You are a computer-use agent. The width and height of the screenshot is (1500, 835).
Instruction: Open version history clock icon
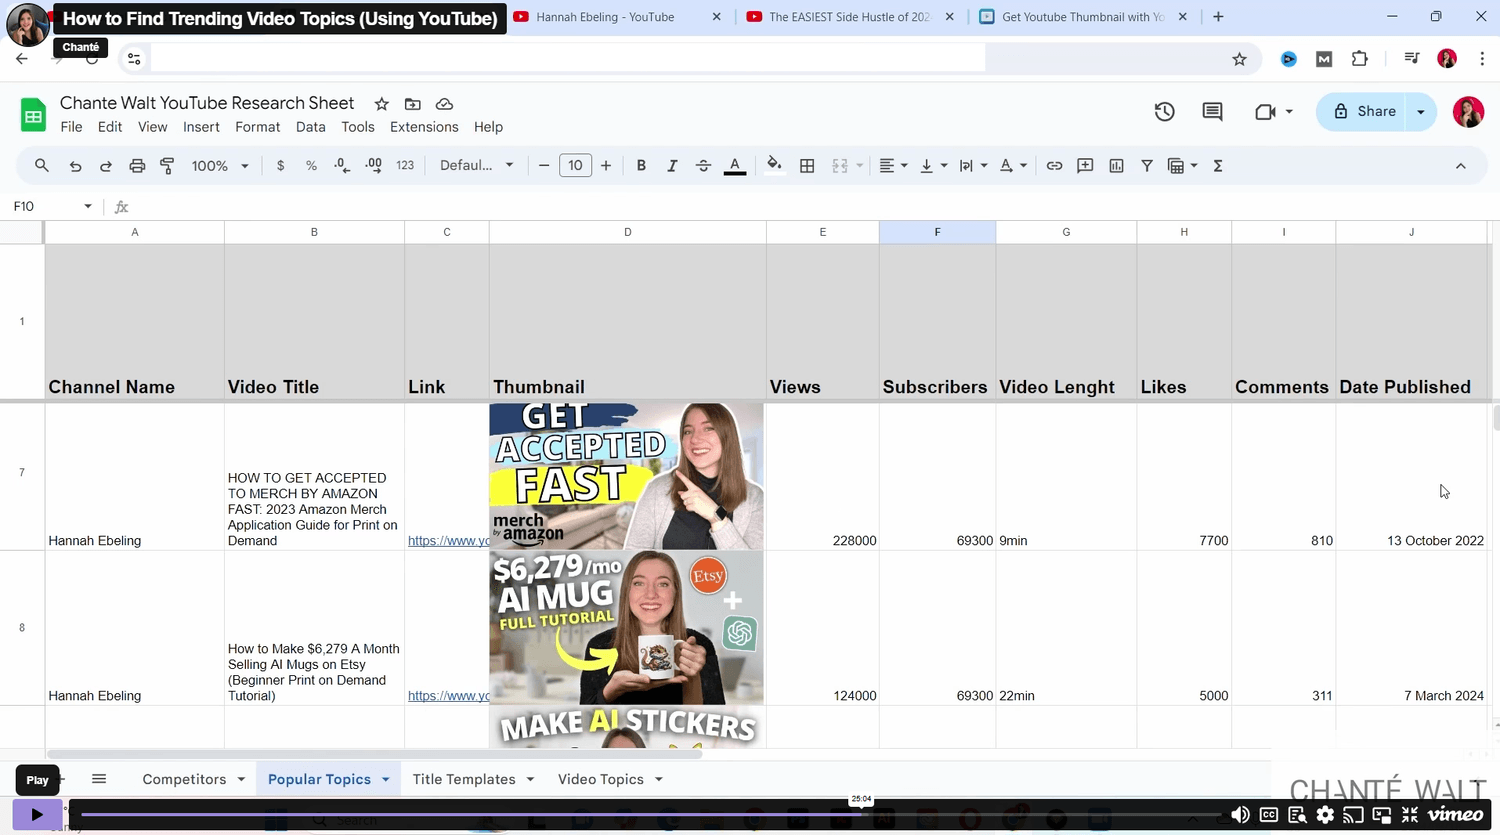(x=1164, y=112)
